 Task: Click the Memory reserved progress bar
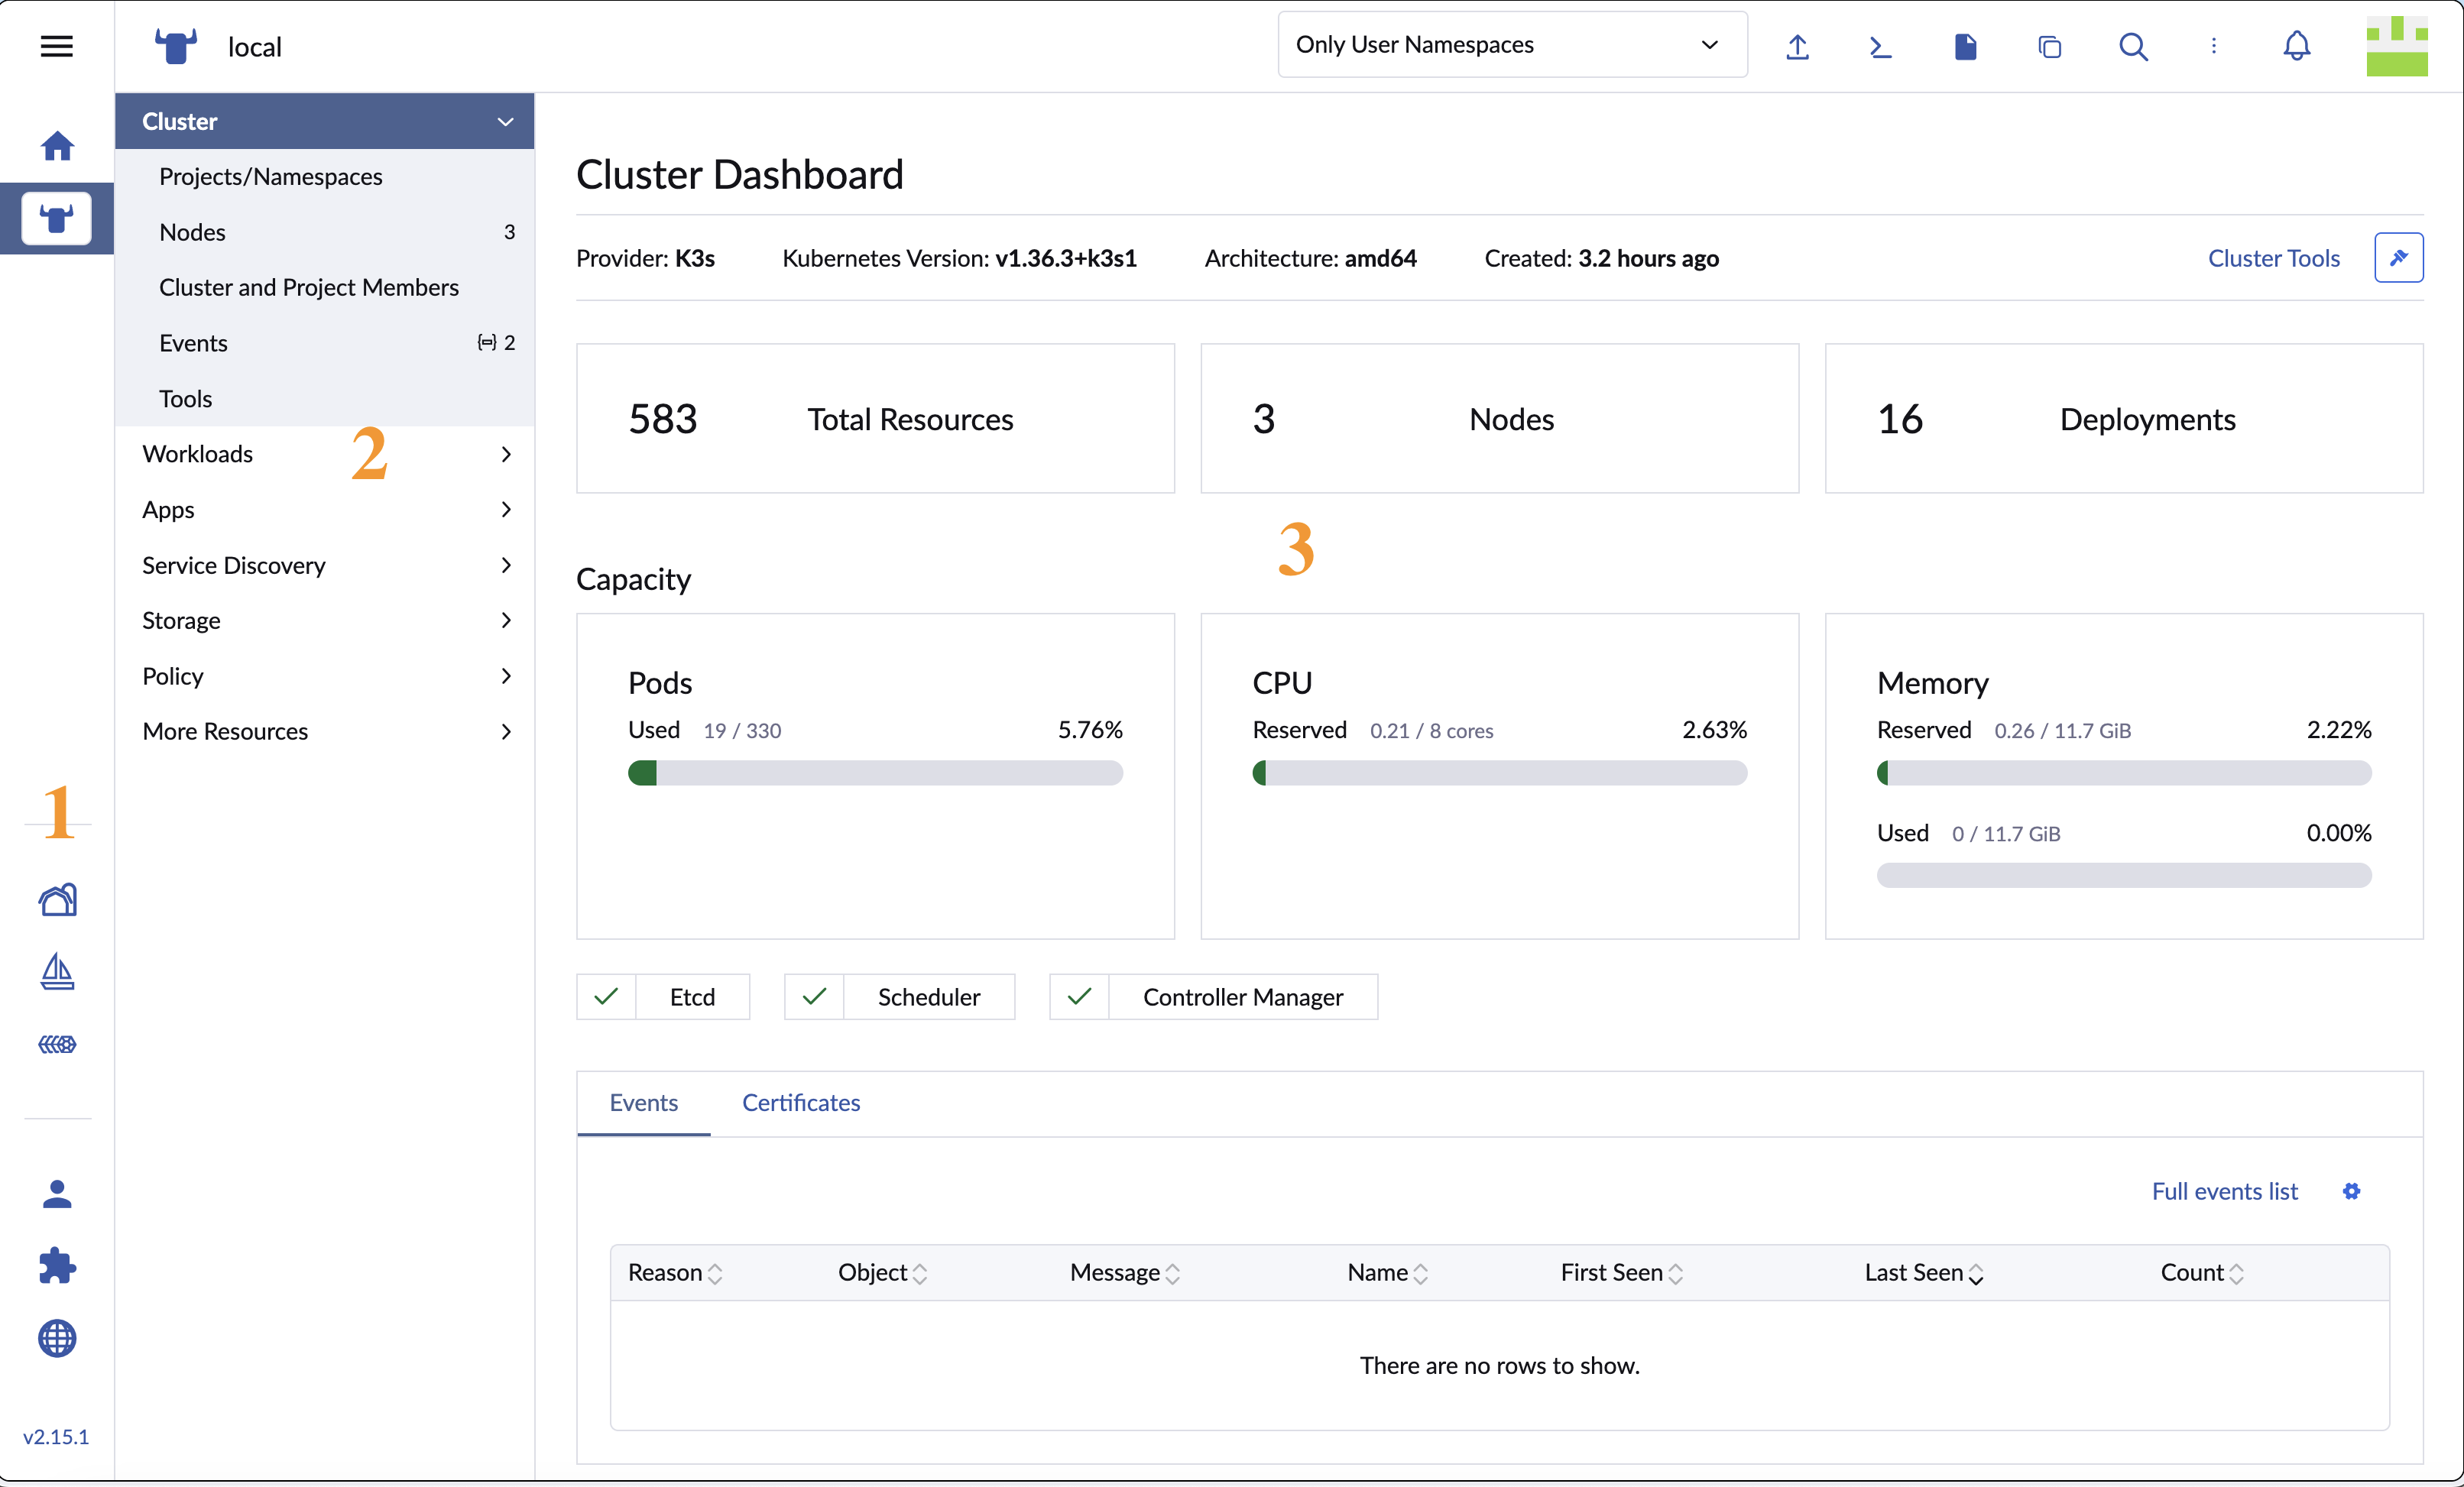pyautogui.click(x=2124, y=773)
